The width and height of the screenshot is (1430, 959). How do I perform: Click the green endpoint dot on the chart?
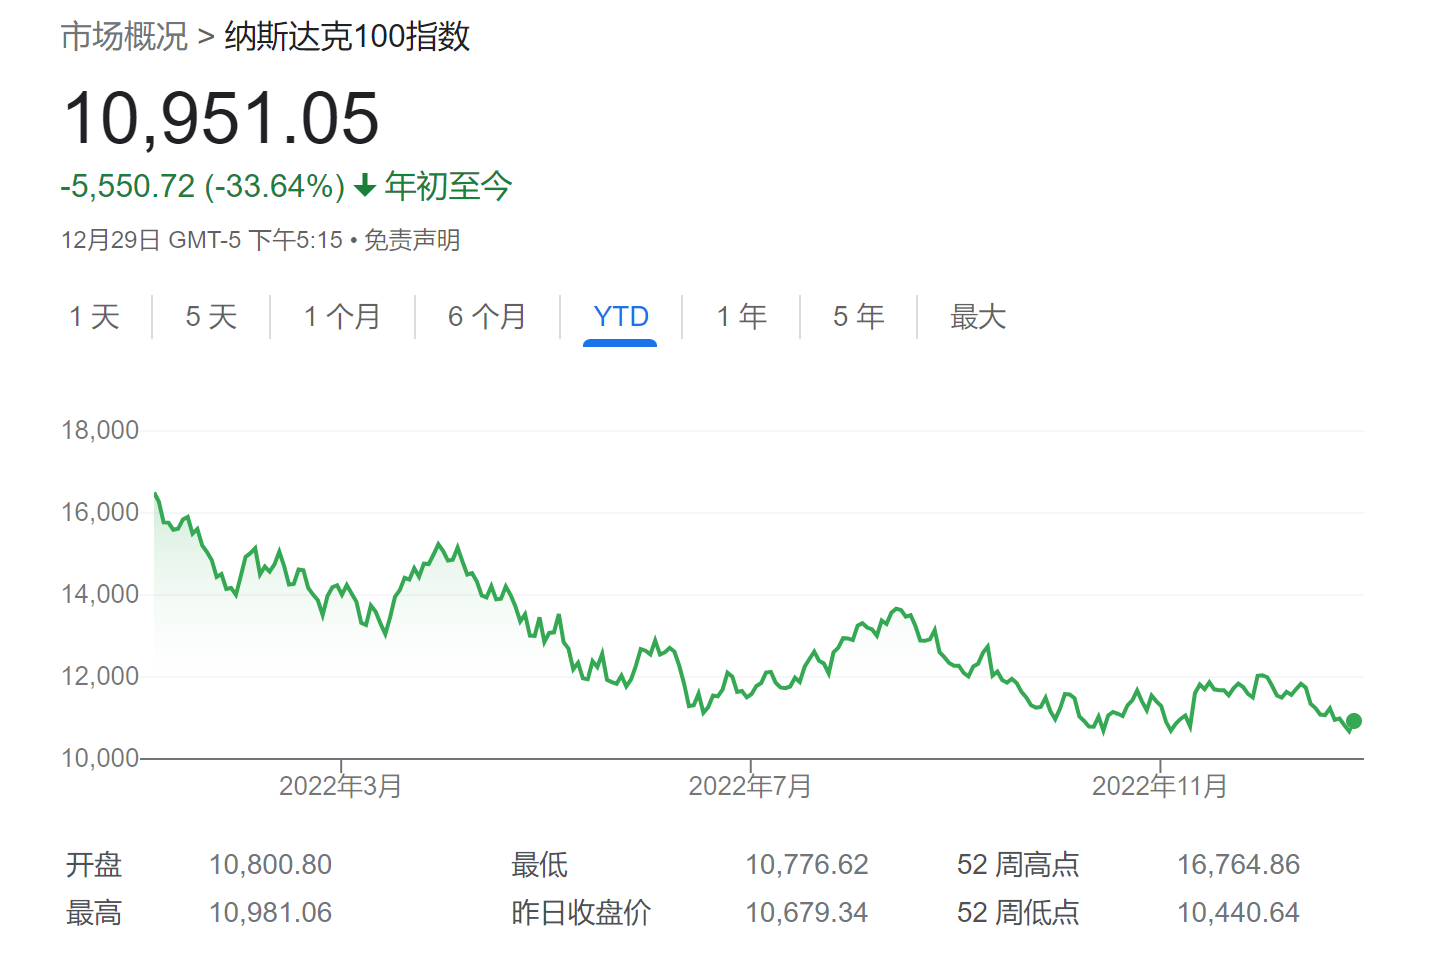(1353, 721)
